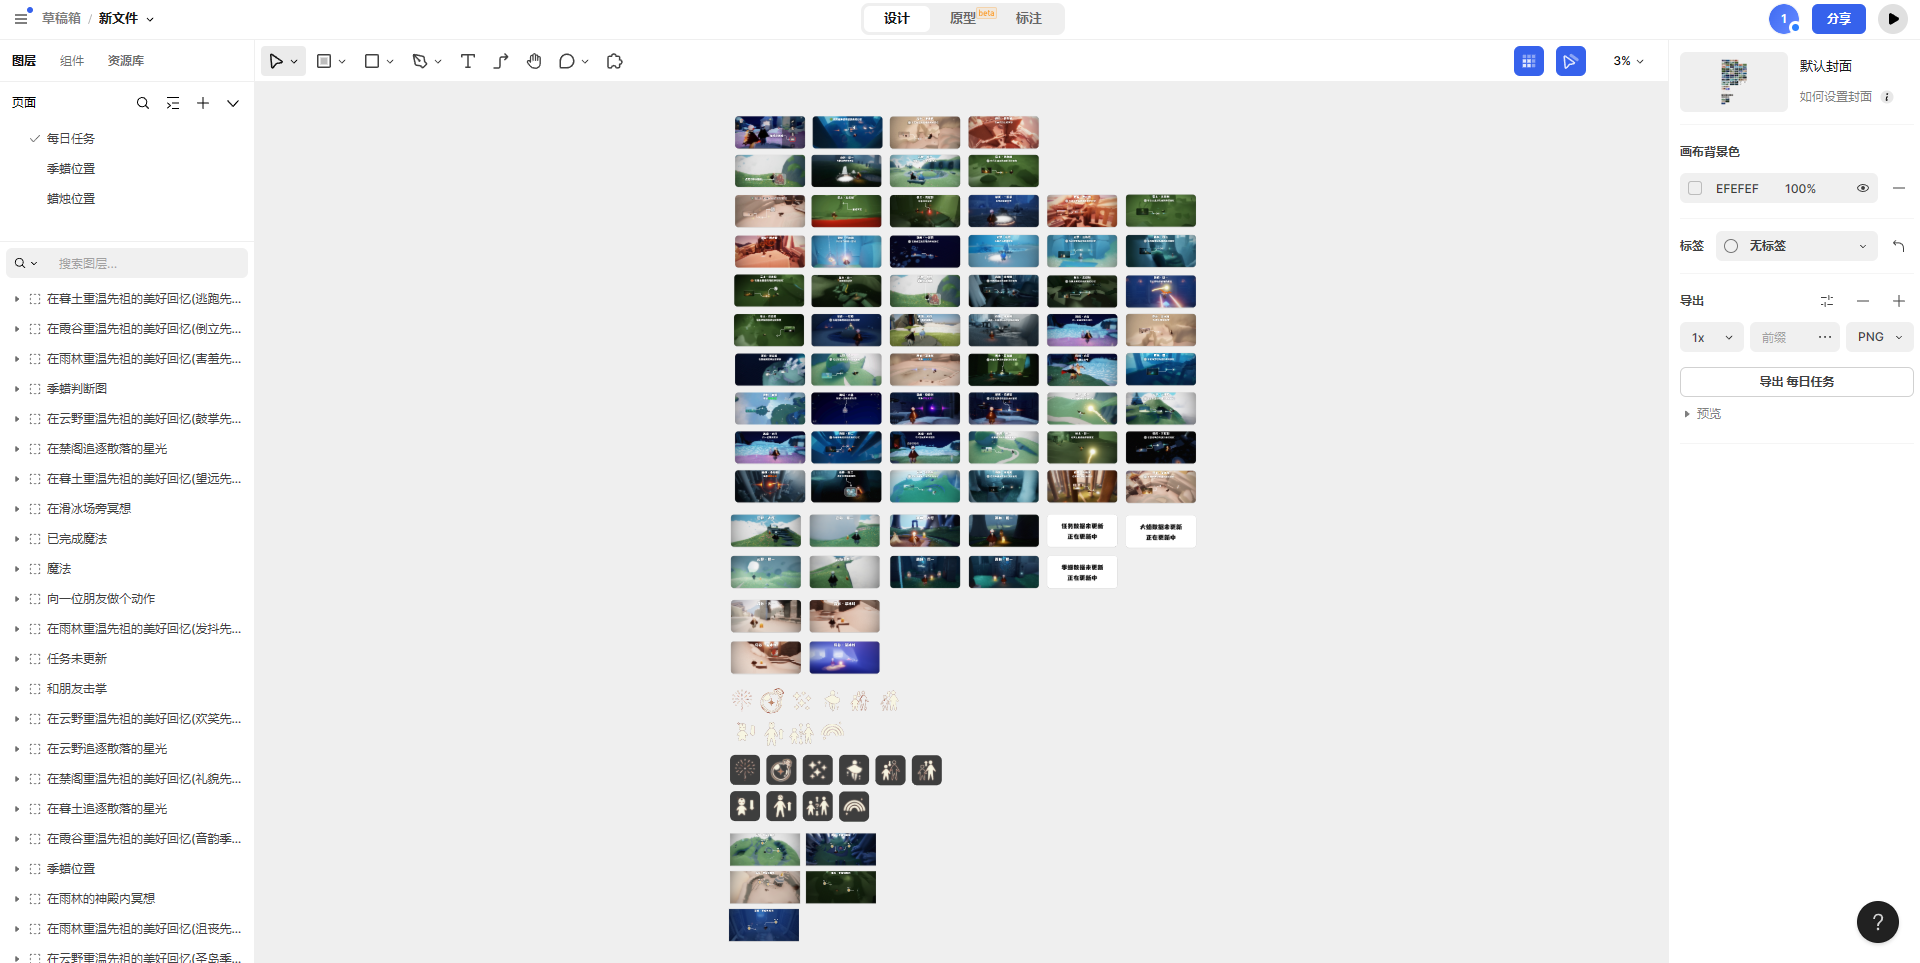This screenshot has height=963, width=1920.
Task: Click the page list sort icon
Action: click(x=173, y=103)
